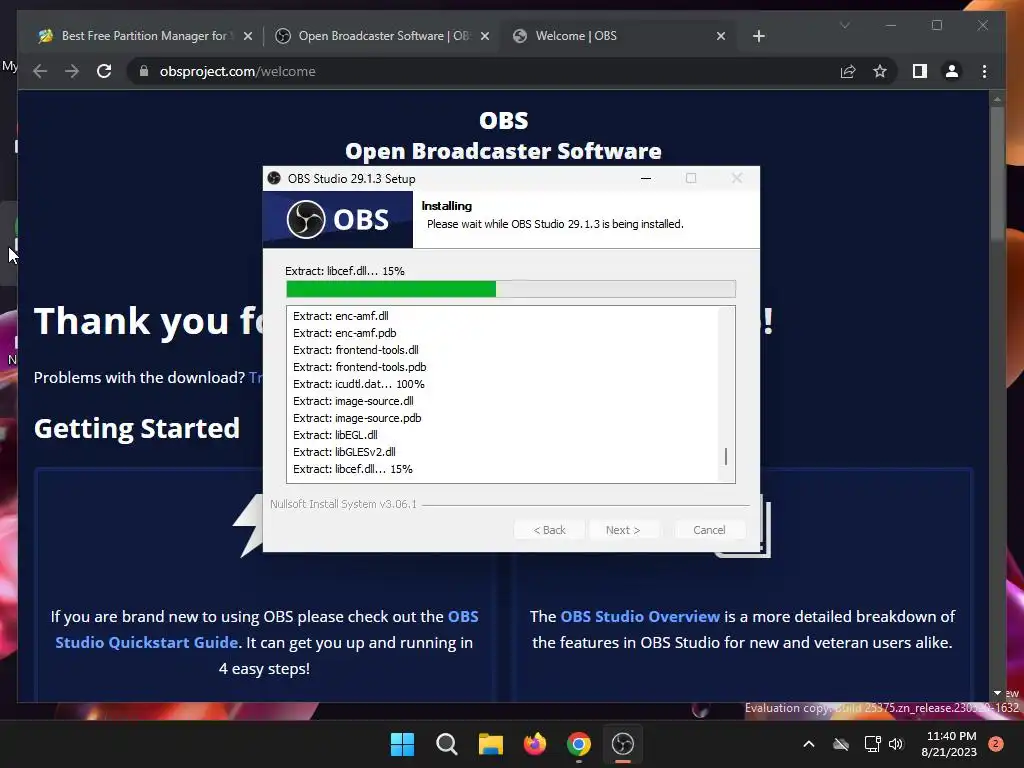Click the OneDrive cloud tray icon

841,744
